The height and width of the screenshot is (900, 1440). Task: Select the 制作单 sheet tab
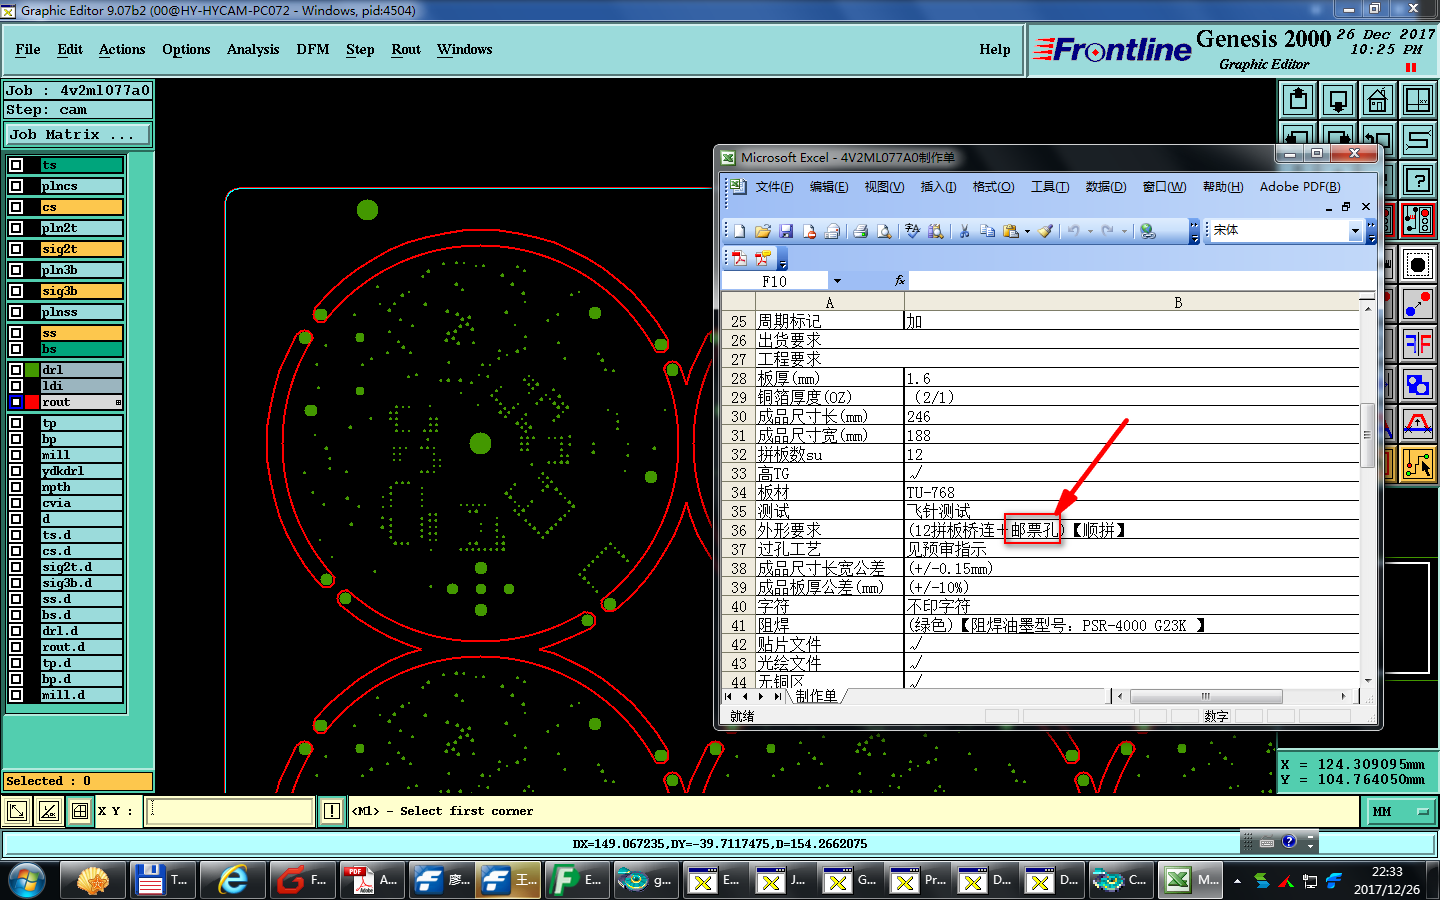point(817,696)
